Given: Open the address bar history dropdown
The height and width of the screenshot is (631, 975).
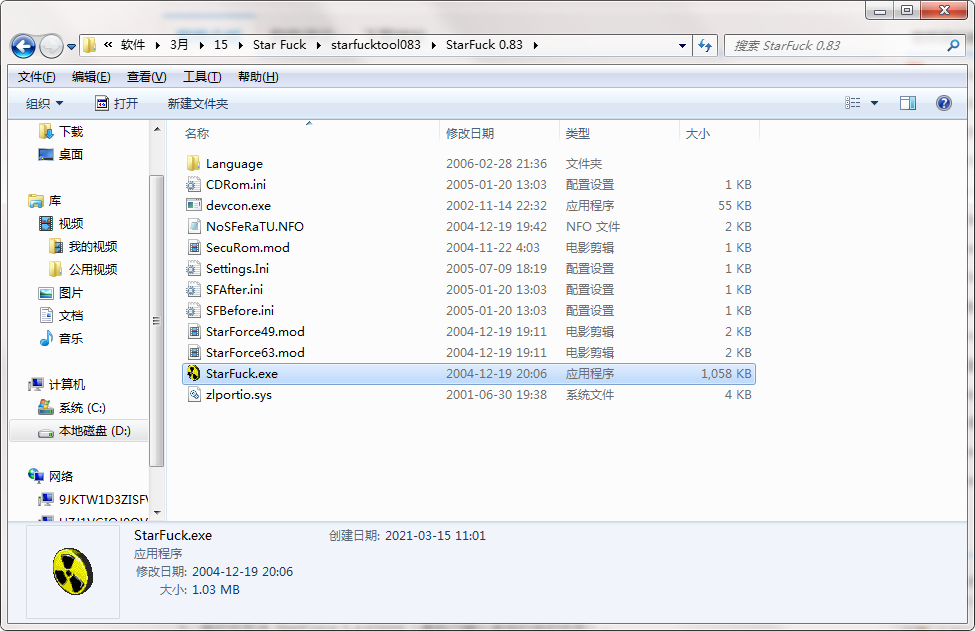Looking at the screenshot, I should (x=682, y=45).
